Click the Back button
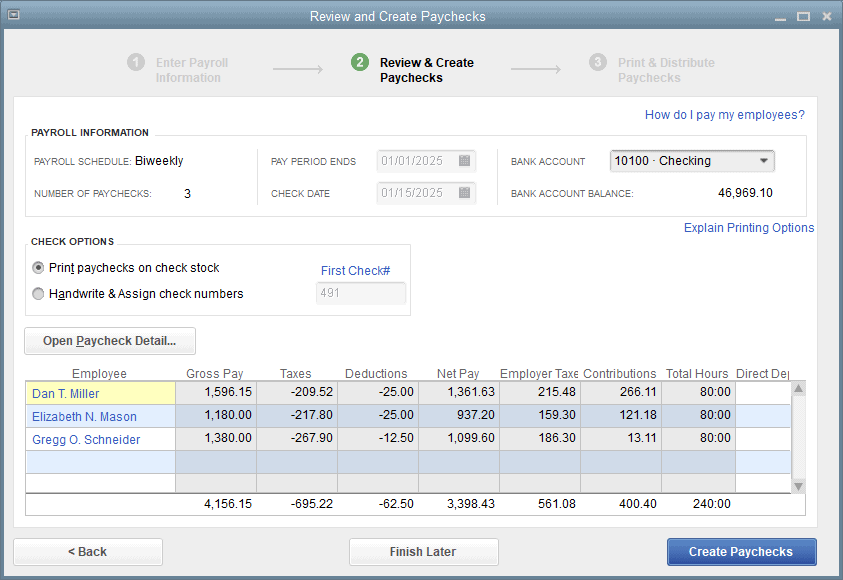 88,552
